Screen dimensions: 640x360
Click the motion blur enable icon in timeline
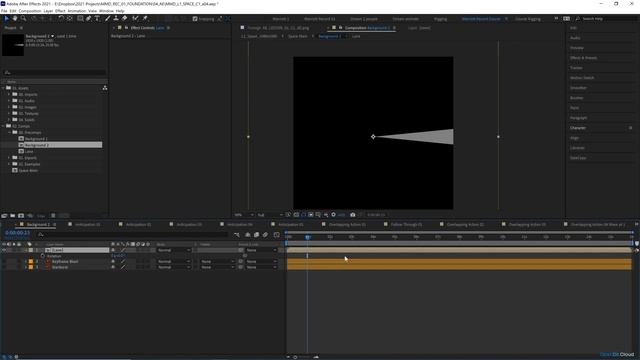pos(265,235)
